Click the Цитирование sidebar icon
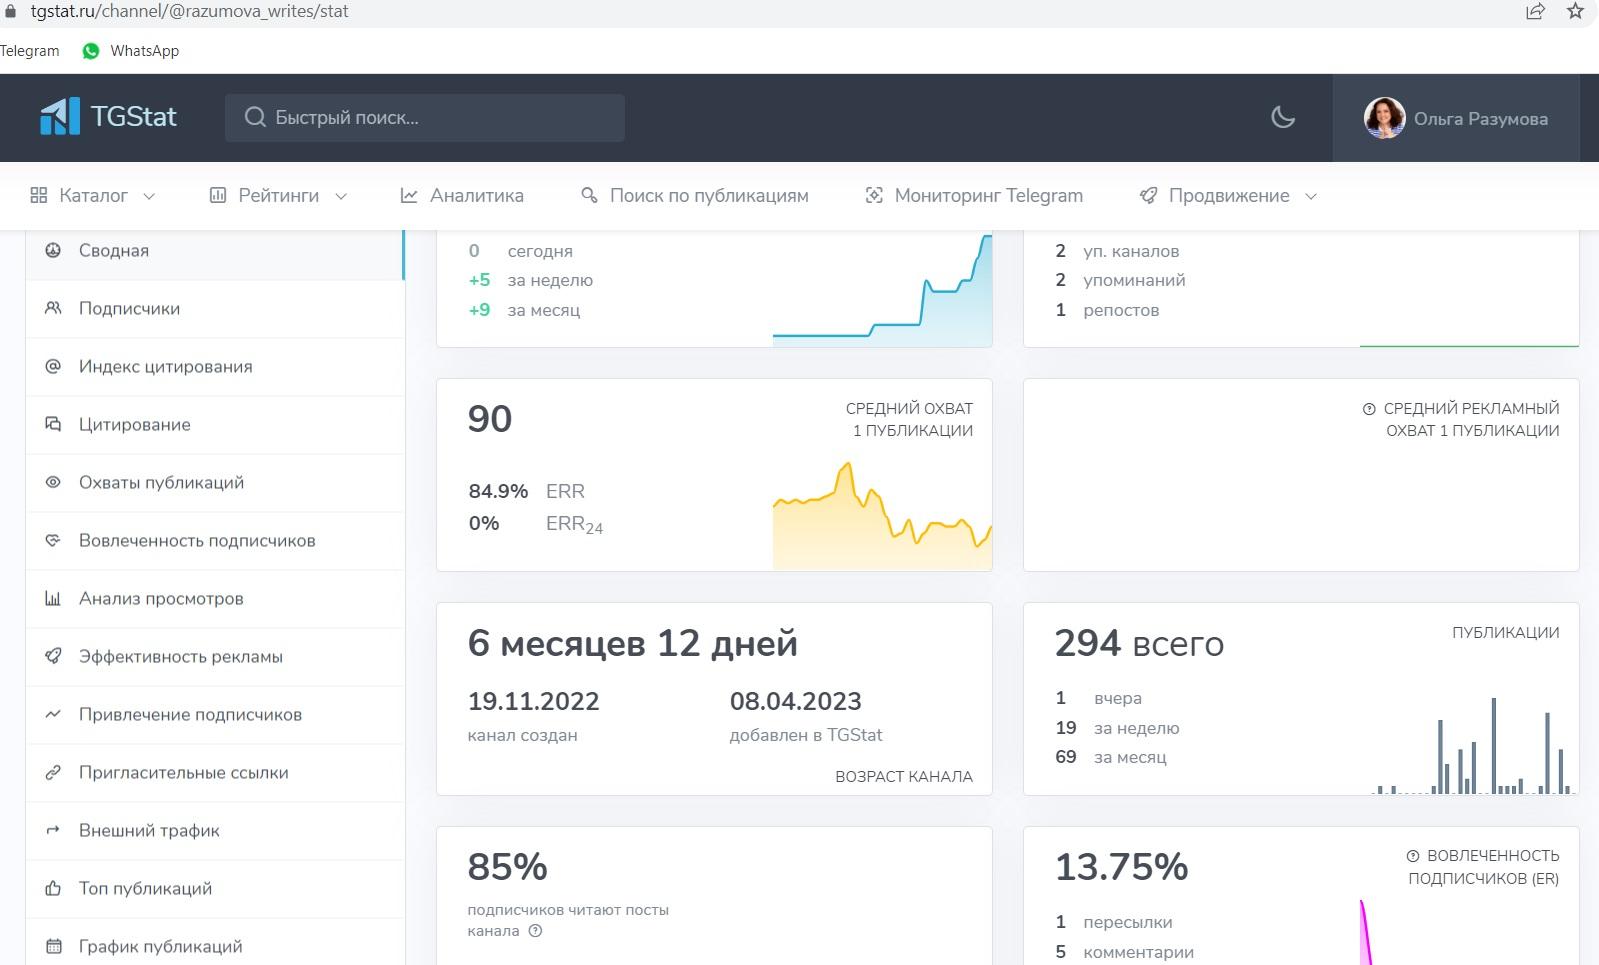The width and height of the screenshot is (1599, 965). click(x=53, y=425)
